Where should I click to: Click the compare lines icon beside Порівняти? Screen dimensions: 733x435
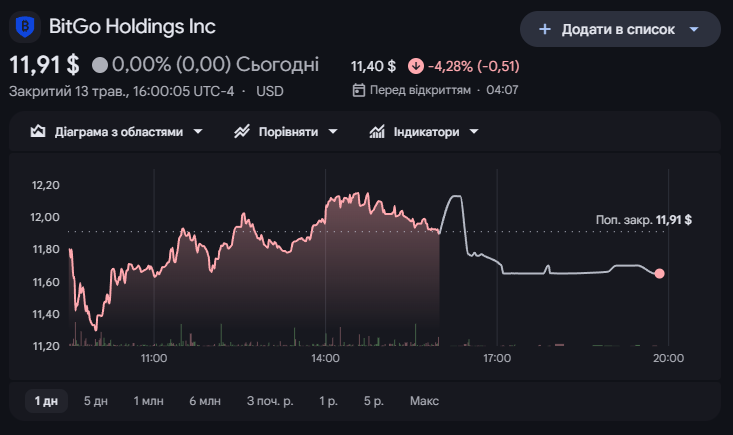pos(242,132)
